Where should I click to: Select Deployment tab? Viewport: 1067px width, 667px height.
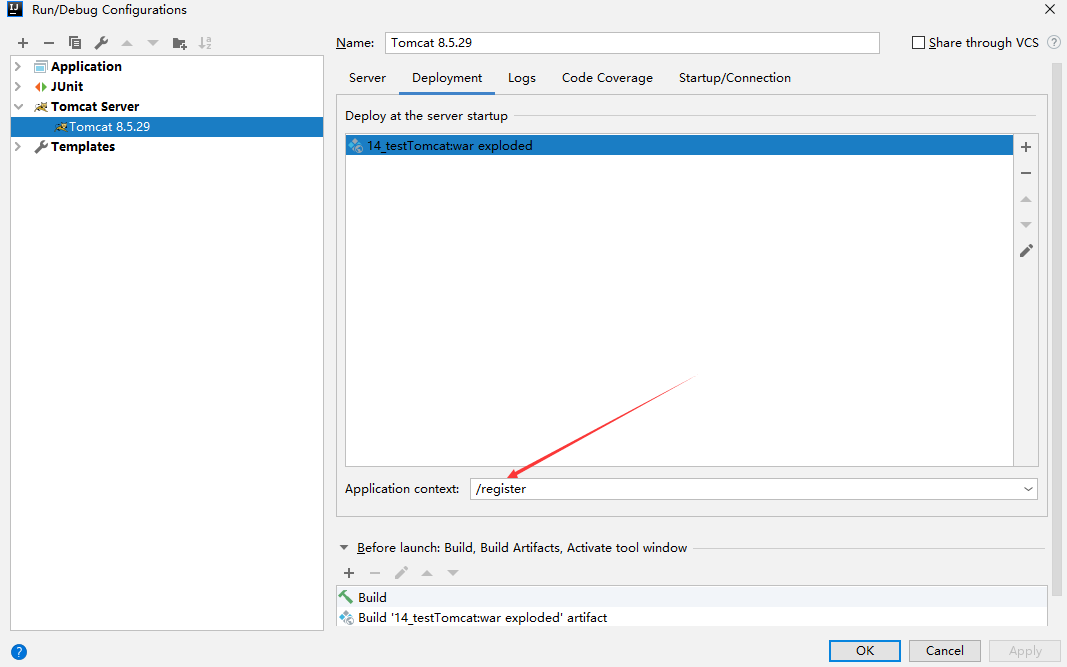447,78
